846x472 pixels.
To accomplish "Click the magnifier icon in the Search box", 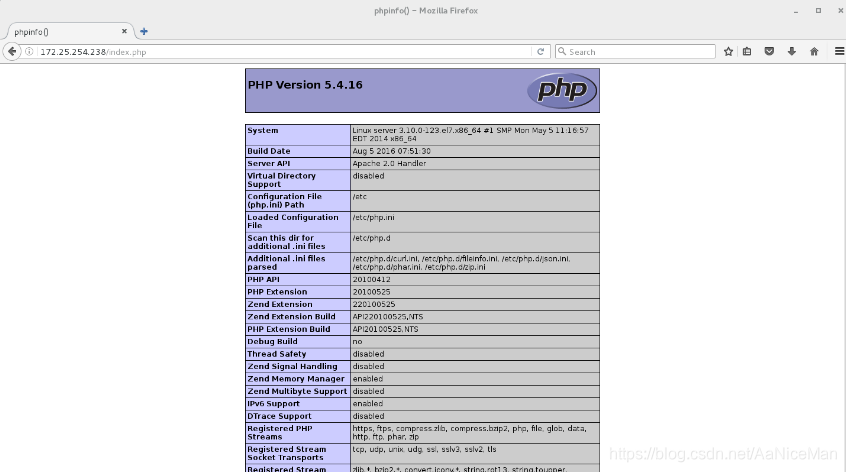I will (562, 51).
